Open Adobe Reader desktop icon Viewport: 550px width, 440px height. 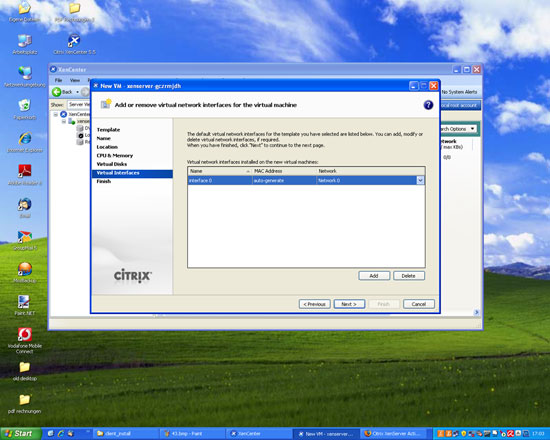pos(25,175)
